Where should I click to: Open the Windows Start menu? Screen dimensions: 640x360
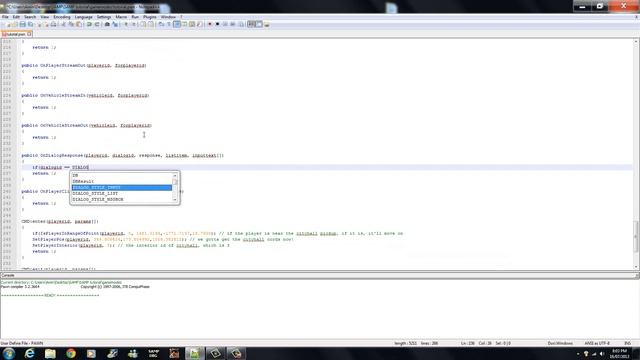[x=9, y=353]
